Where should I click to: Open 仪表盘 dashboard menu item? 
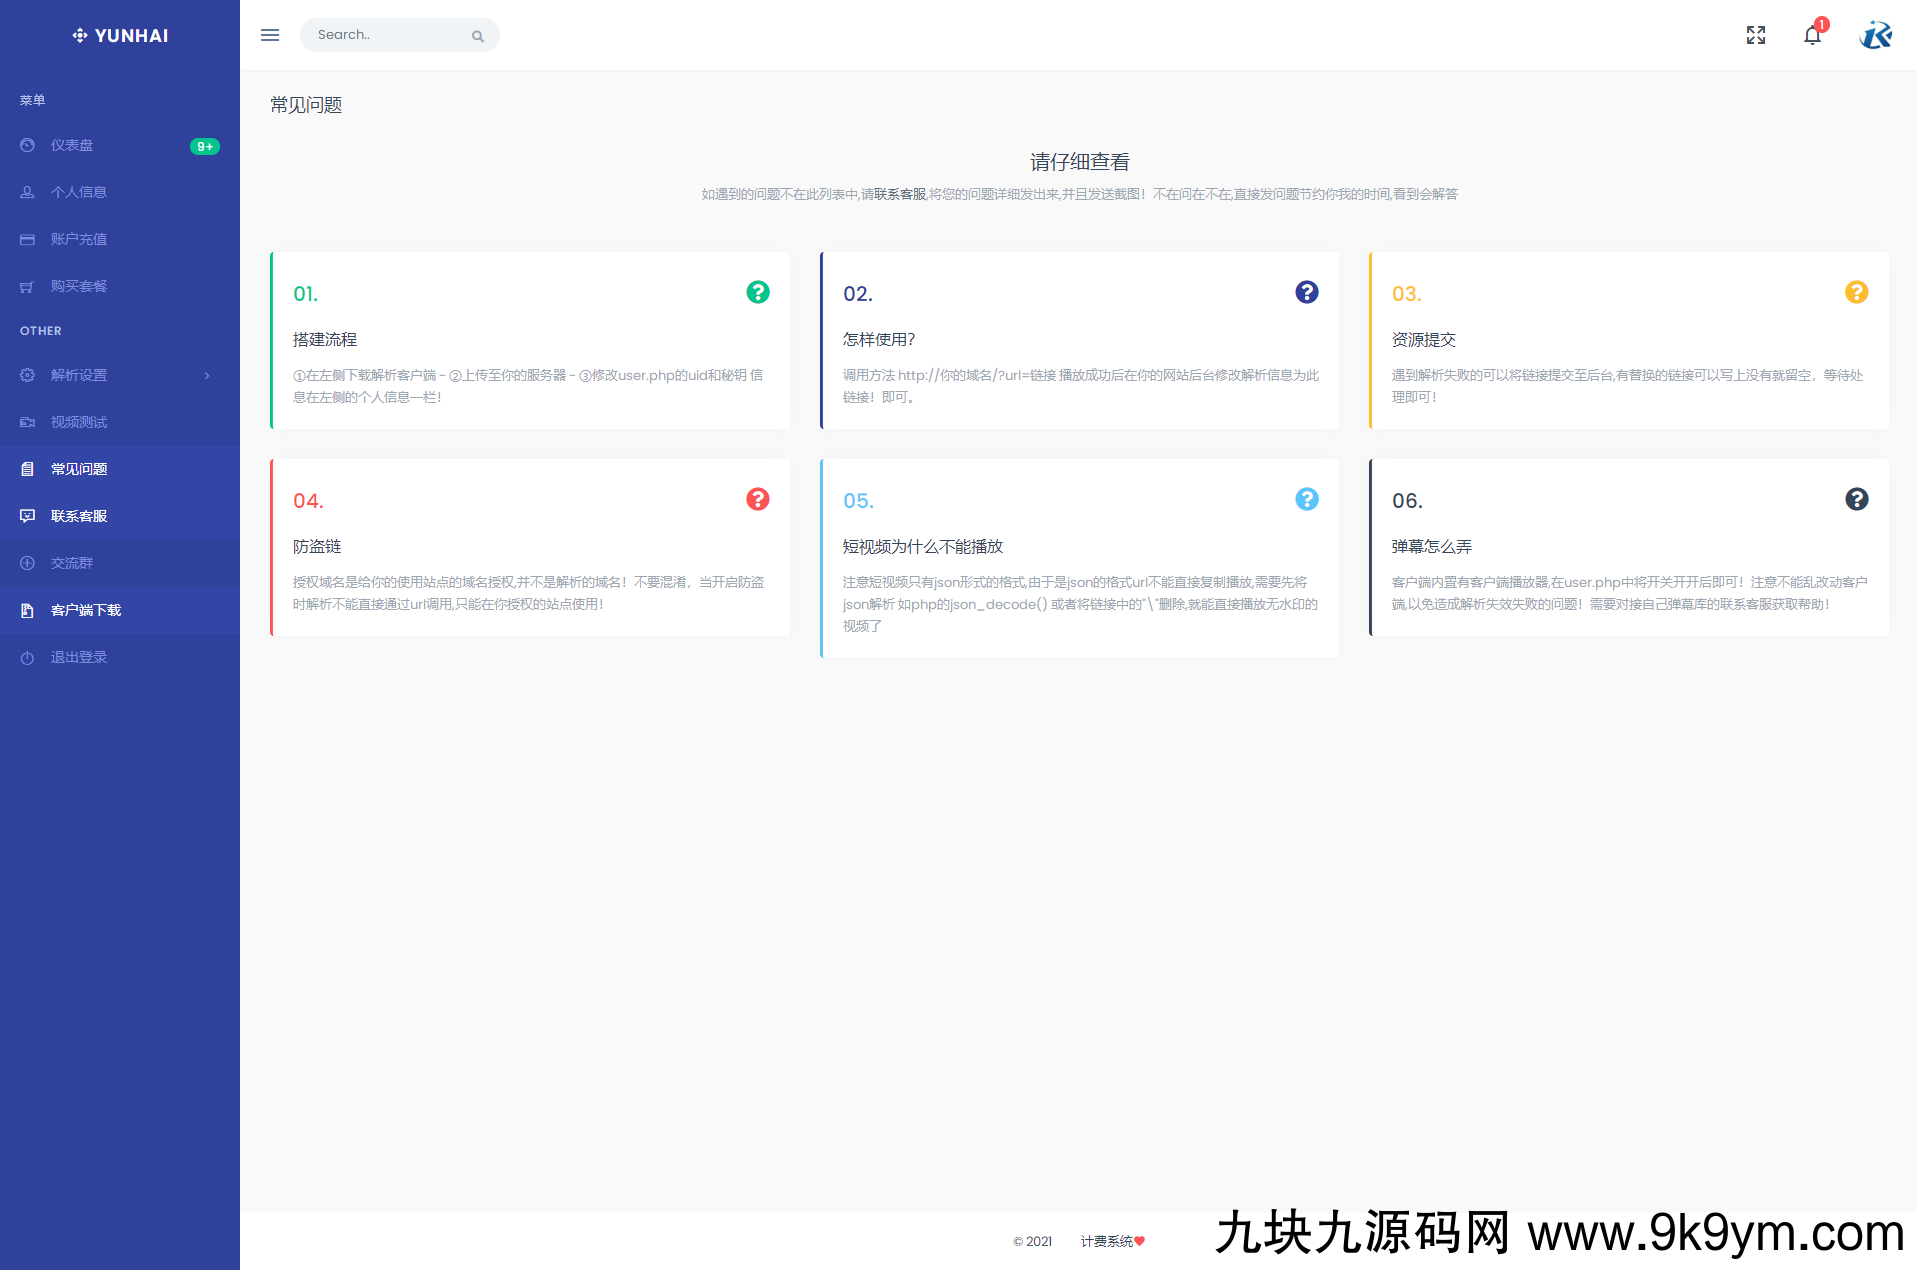pos(72,145)
